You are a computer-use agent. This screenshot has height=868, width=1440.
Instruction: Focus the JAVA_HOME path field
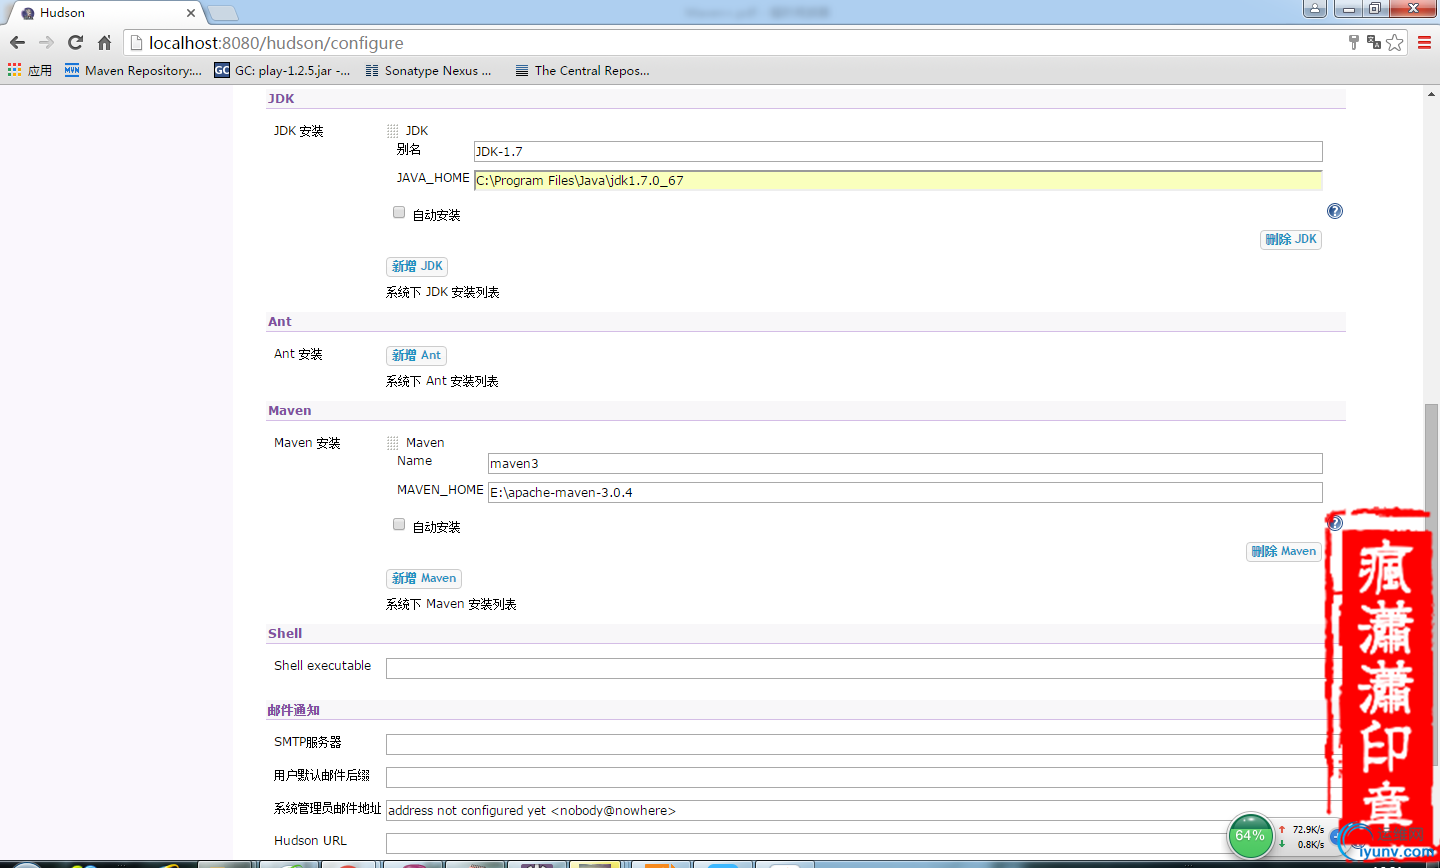(898, 180)
